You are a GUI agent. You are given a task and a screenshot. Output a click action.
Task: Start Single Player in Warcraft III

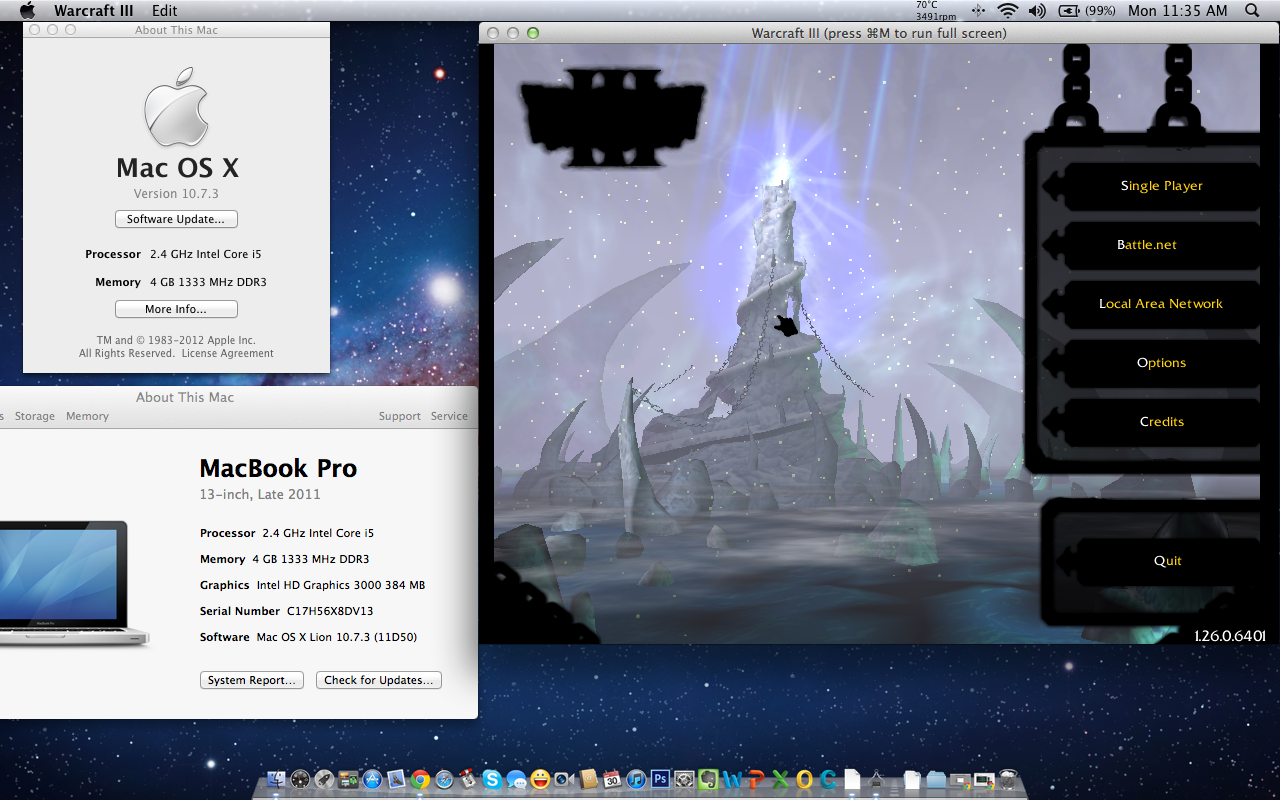[1161, 186]
